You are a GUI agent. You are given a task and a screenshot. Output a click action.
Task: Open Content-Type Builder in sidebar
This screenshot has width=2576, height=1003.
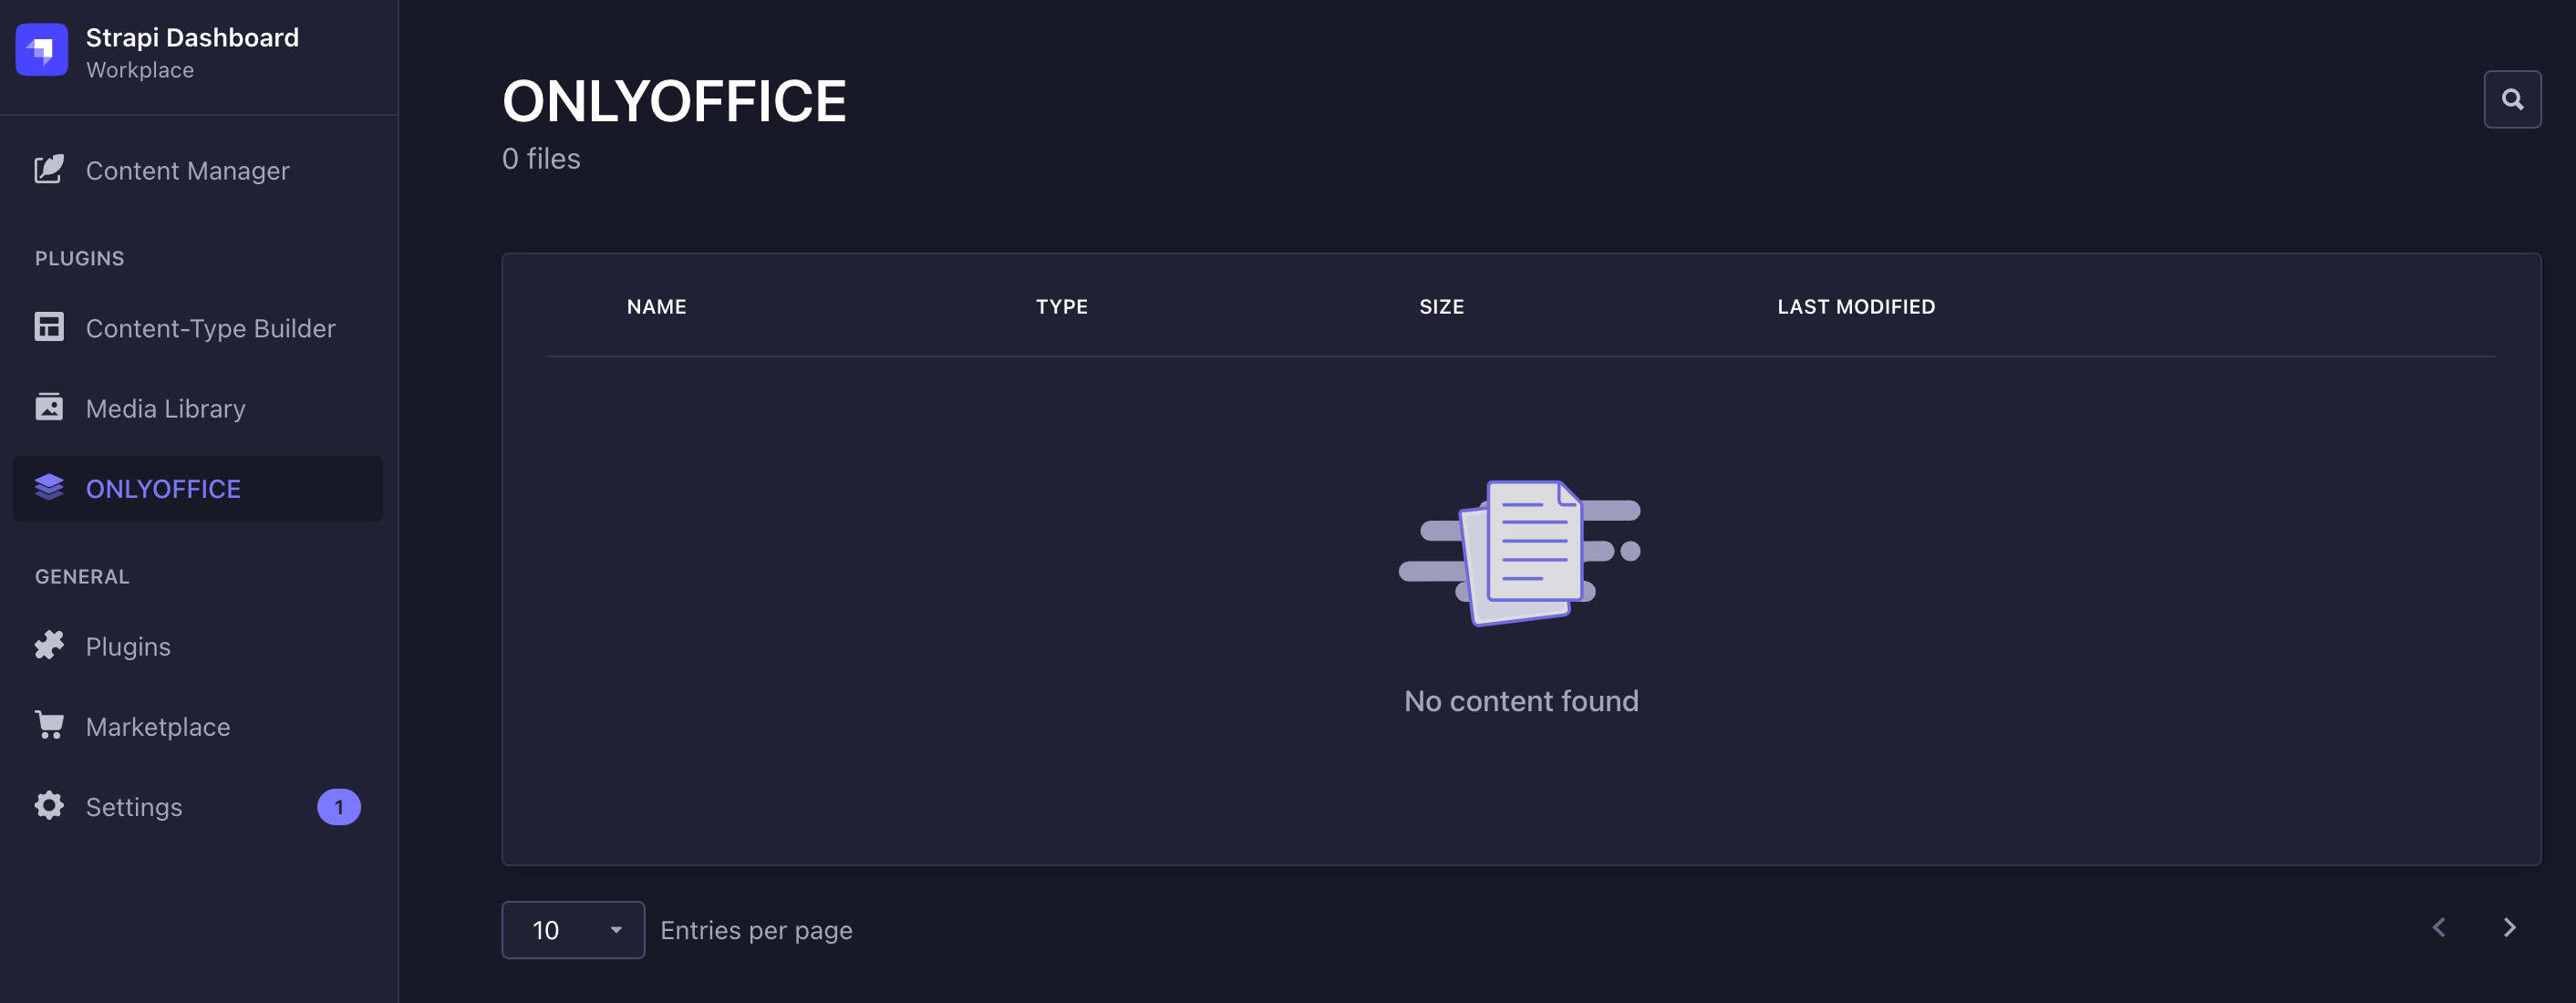pyautogui.click(x=198, y=328)
